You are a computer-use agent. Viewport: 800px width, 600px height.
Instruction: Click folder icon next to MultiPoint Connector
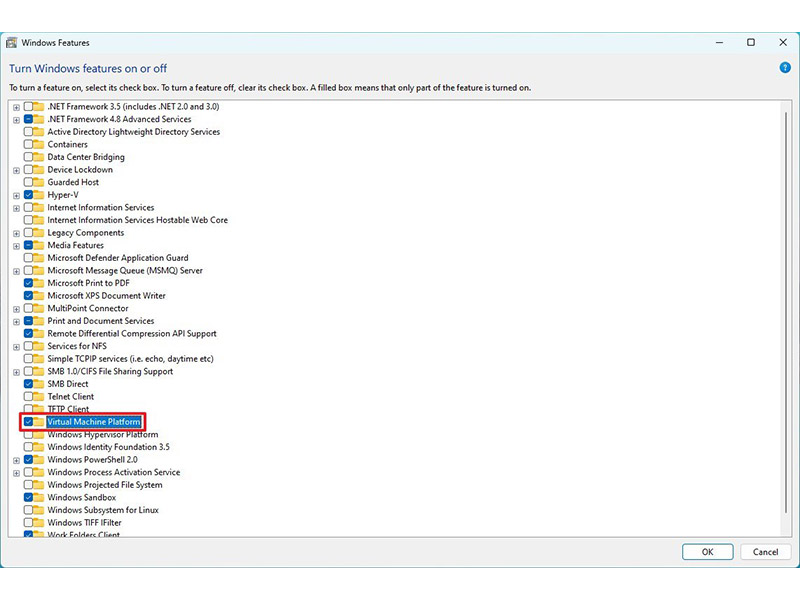[x=39, y=308]
